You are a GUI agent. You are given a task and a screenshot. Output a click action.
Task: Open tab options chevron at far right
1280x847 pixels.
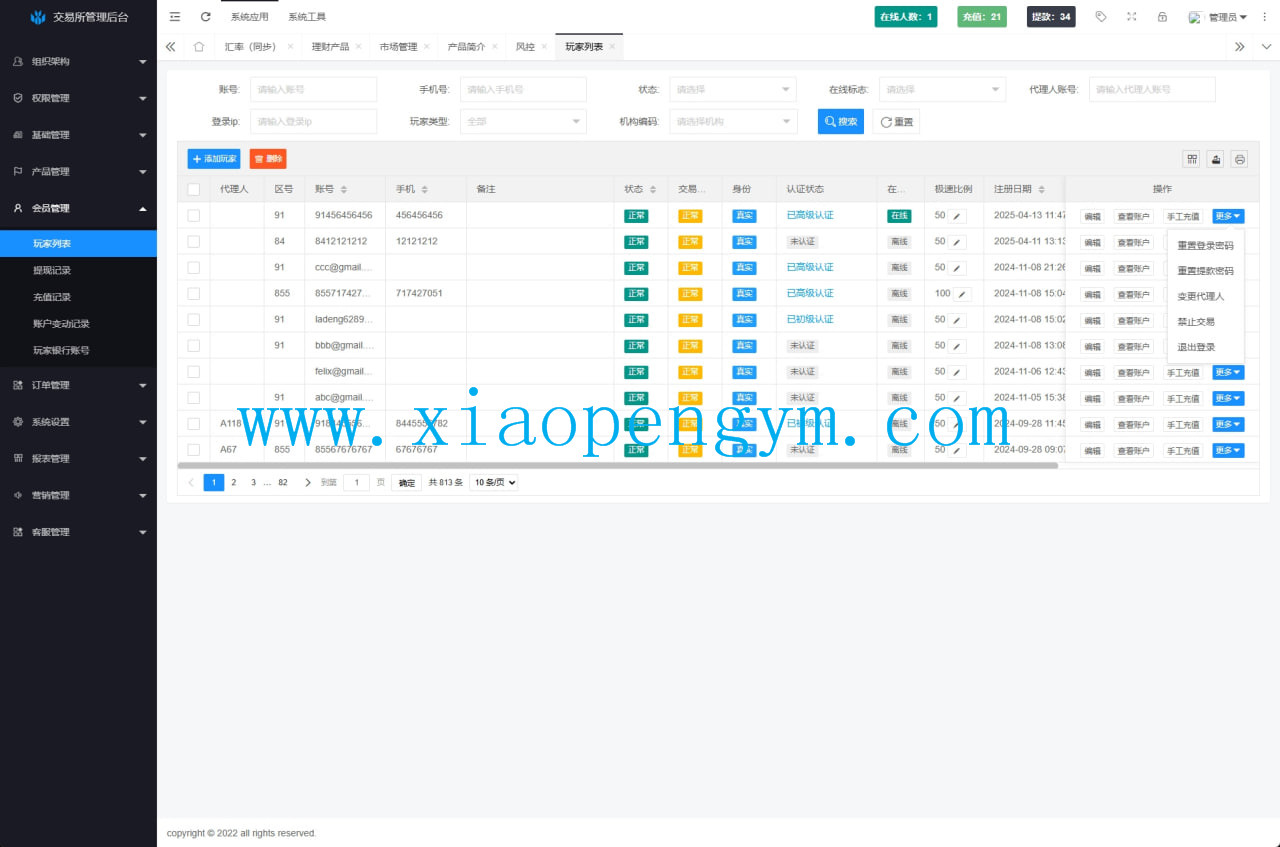point(1266,46)
